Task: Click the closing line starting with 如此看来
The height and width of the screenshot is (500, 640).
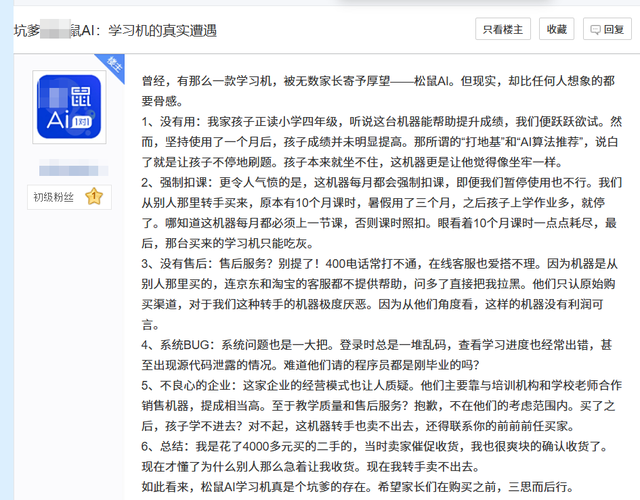Action: click(x=358, y=487)
